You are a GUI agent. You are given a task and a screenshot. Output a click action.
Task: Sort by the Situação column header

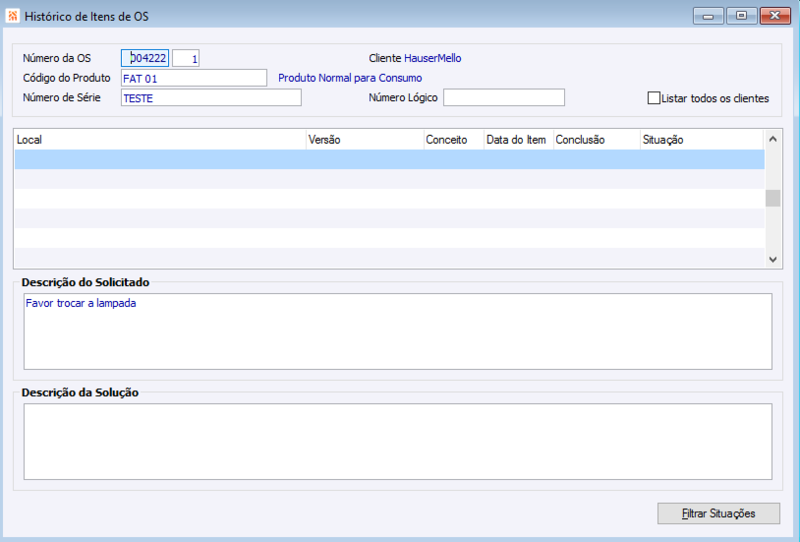(x=702, y=140)
